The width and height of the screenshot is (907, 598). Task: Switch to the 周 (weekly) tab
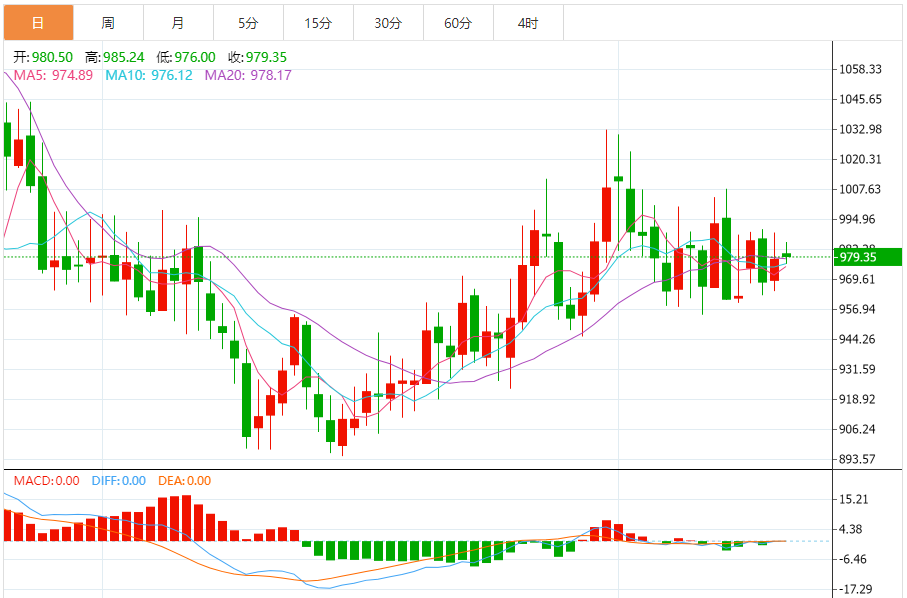pyautogui.click(x=108, y=23)
